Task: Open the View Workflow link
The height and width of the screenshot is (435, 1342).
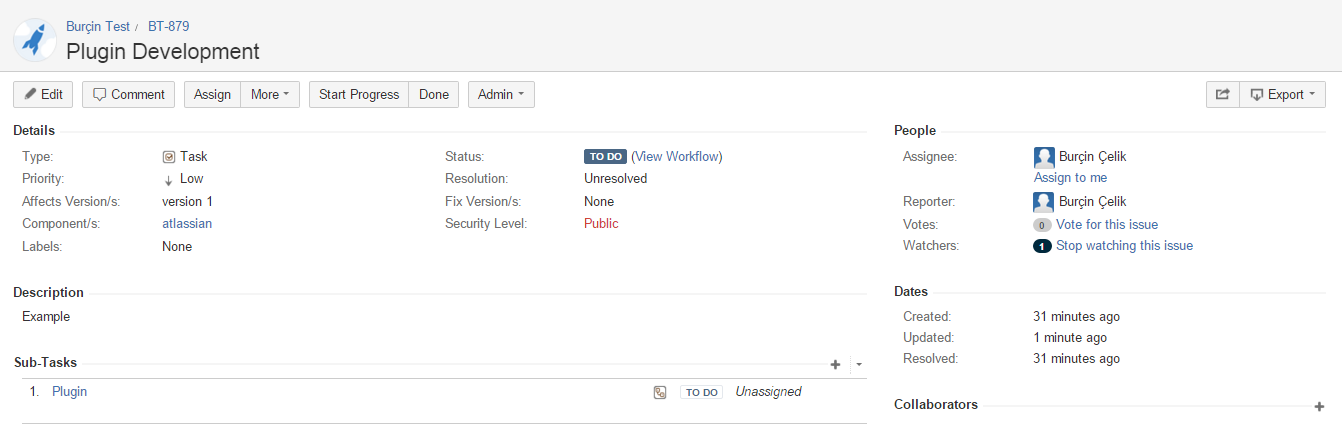Action: coord(677,157)
